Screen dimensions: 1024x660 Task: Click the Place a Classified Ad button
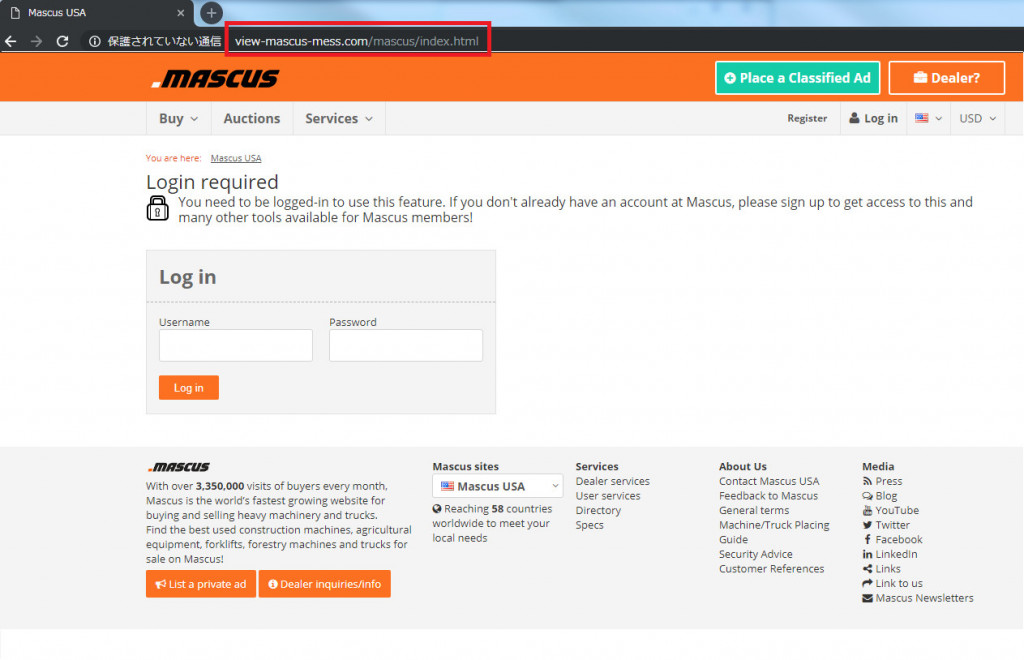(x=797, y=78)
